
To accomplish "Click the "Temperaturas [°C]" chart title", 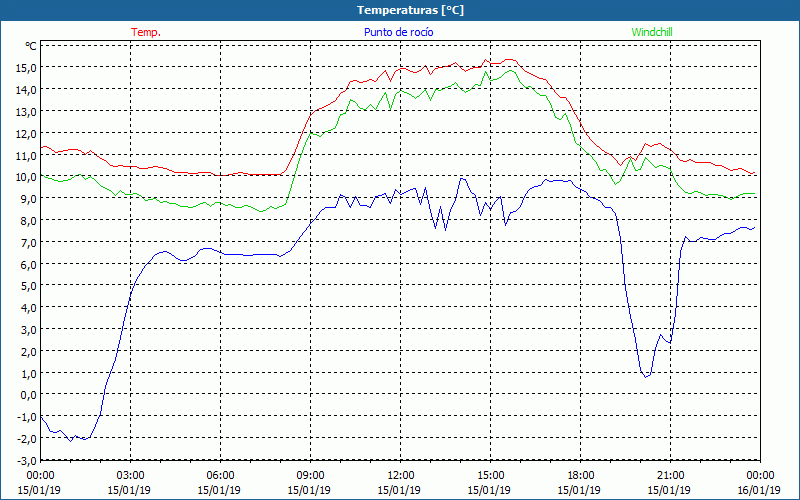I will tap(410, 10).
